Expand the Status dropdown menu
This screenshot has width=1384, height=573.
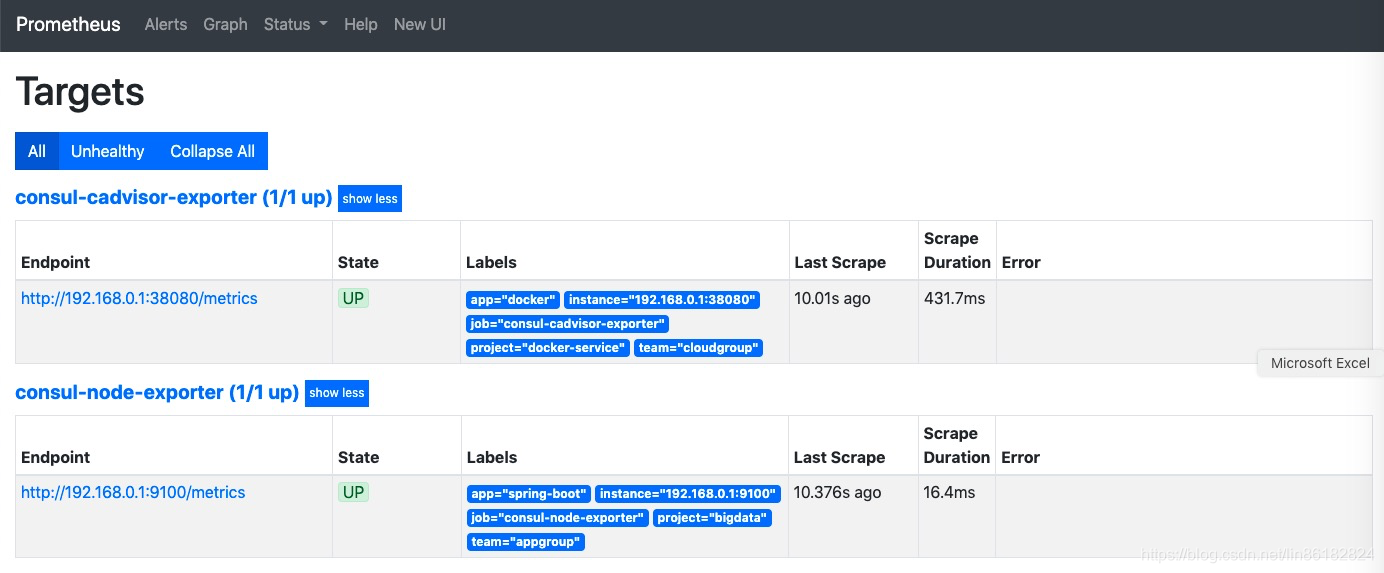coord(295,24)
